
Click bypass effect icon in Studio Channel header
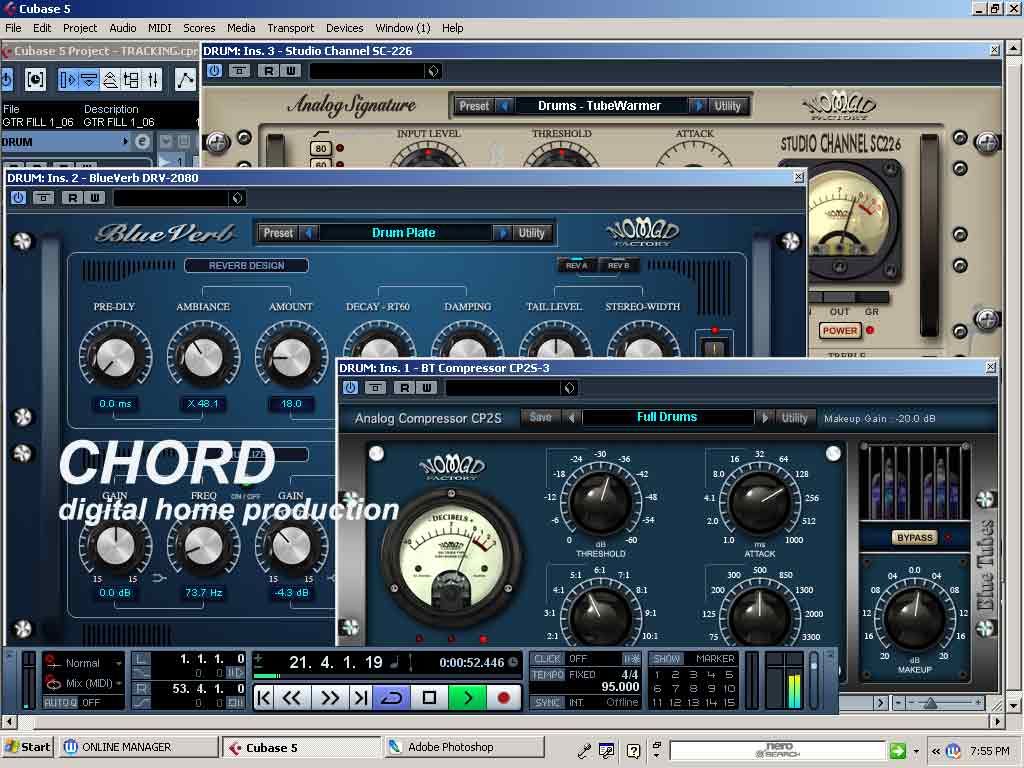(x=240, y=71)
